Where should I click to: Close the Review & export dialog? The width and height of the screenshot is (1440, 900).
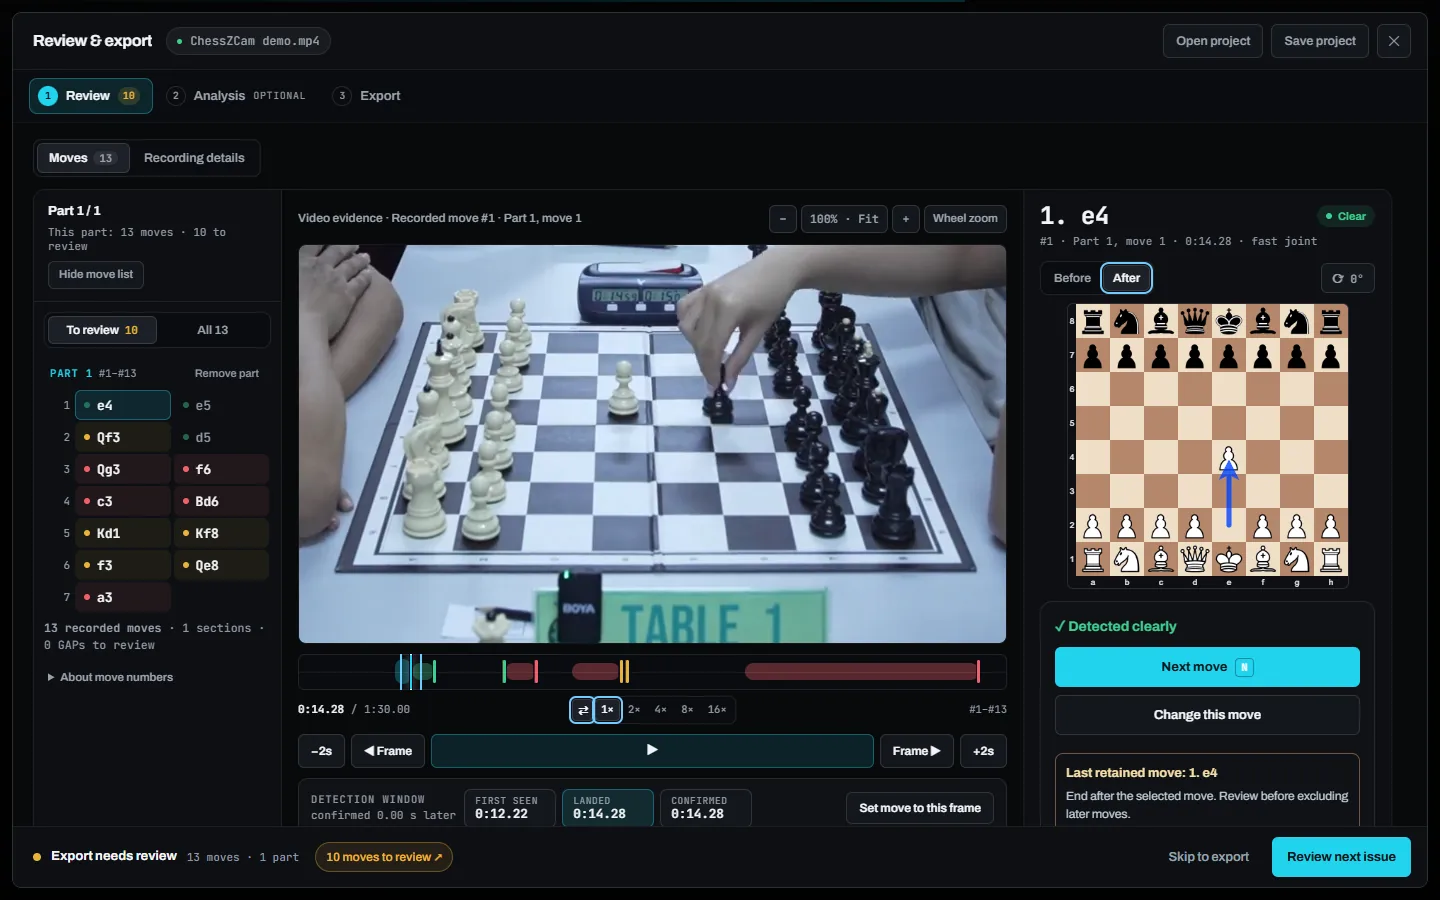click(1394, 41)
